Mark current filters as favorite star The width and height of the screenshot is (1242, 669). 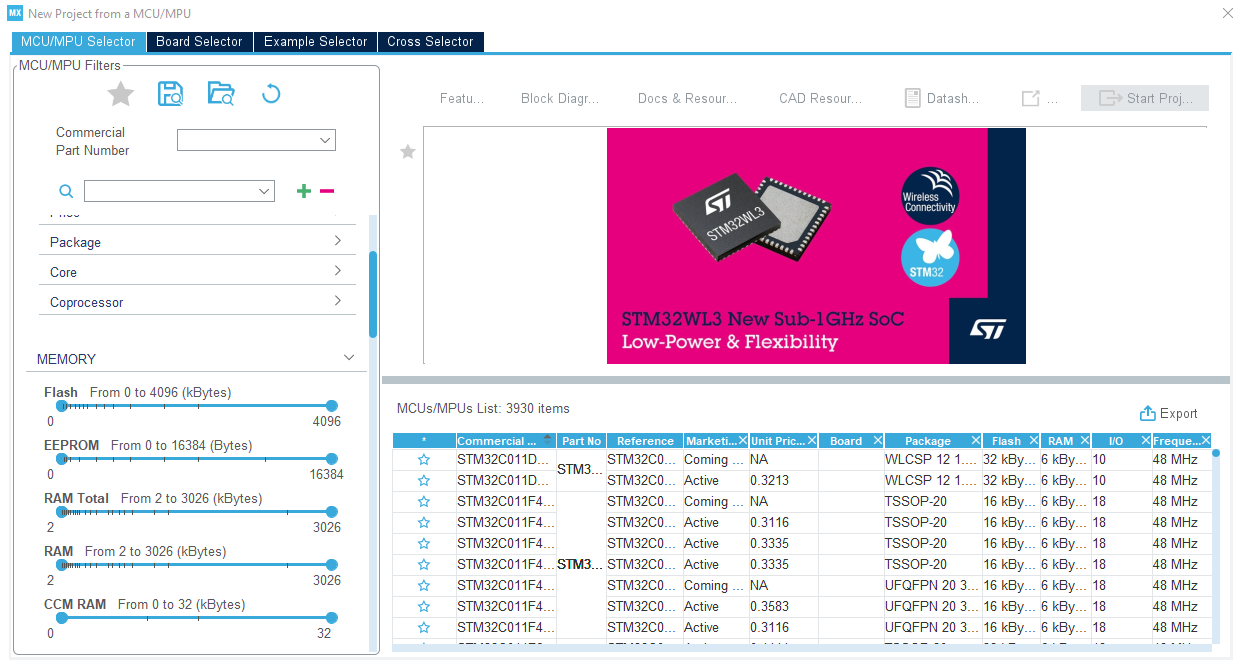[120, 93]
